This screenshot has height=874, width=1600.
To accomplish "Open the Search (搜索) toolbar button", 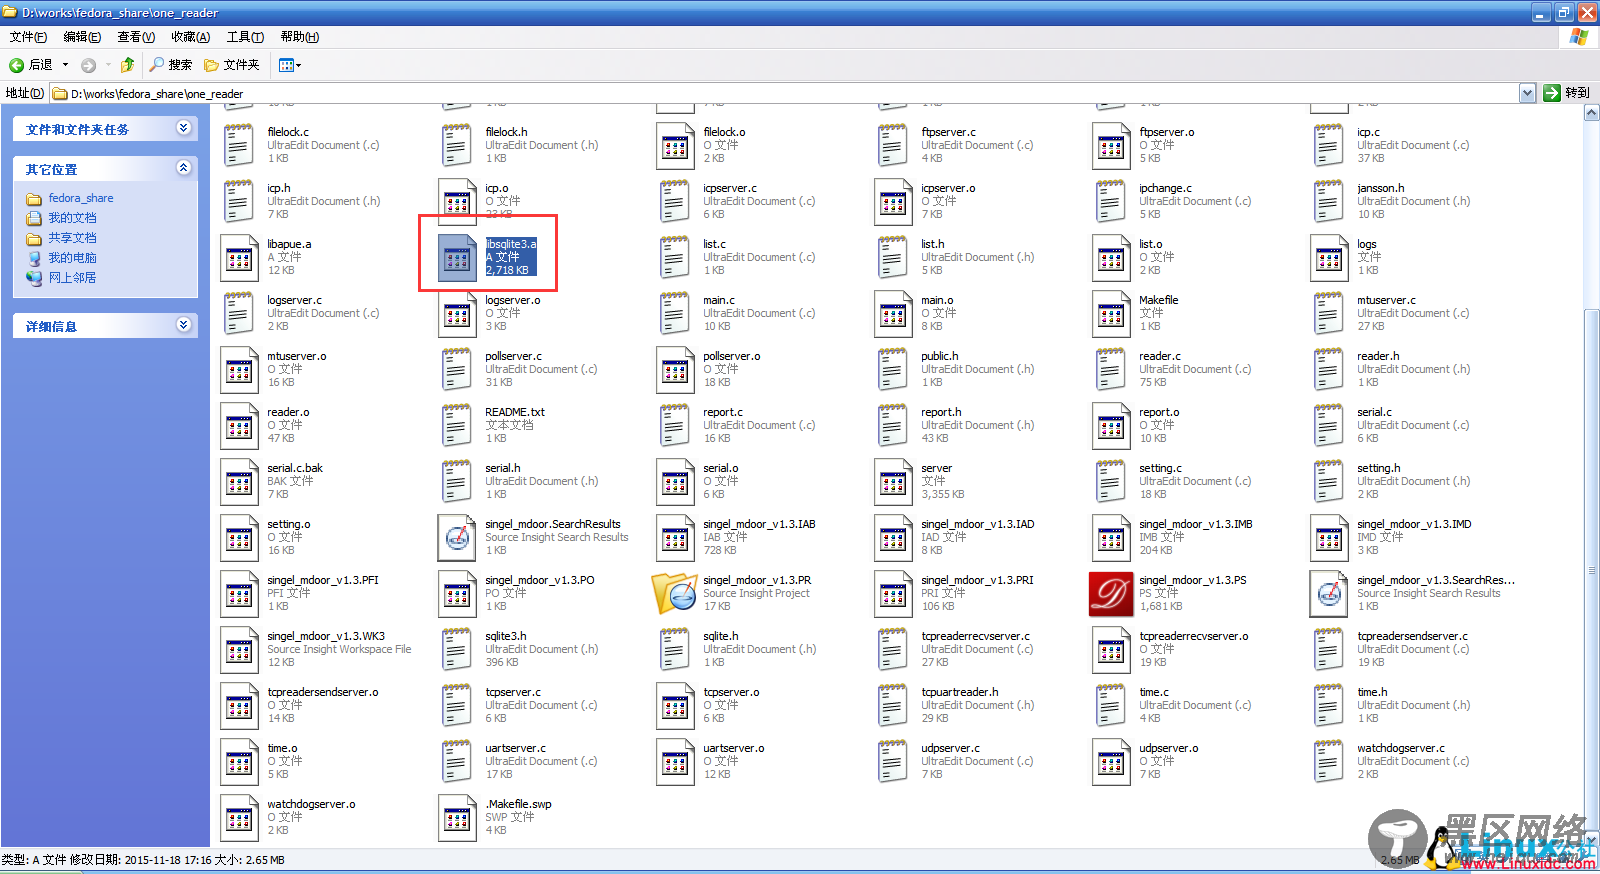I will click(170, 65).
